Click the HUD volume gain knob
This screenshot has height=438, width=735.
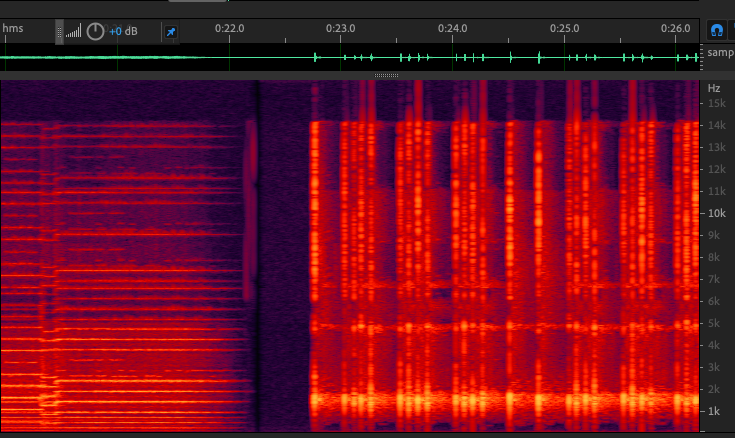95,31
